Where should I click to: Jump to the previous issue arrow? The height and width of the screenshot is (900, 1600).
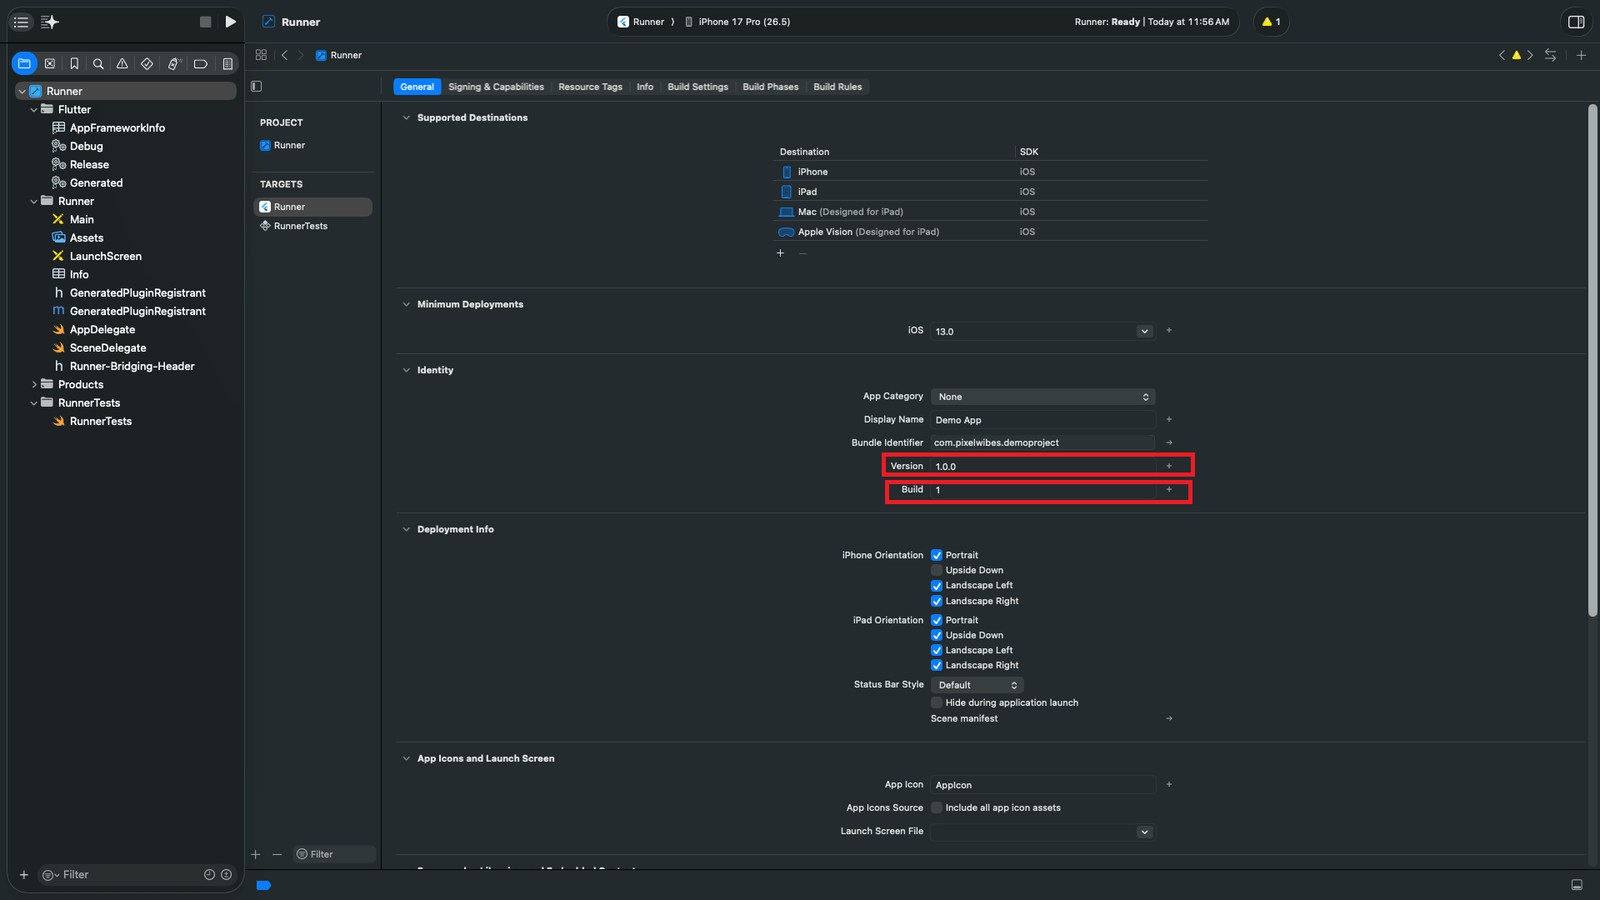pyautogui.click(x=1502, y=55)
